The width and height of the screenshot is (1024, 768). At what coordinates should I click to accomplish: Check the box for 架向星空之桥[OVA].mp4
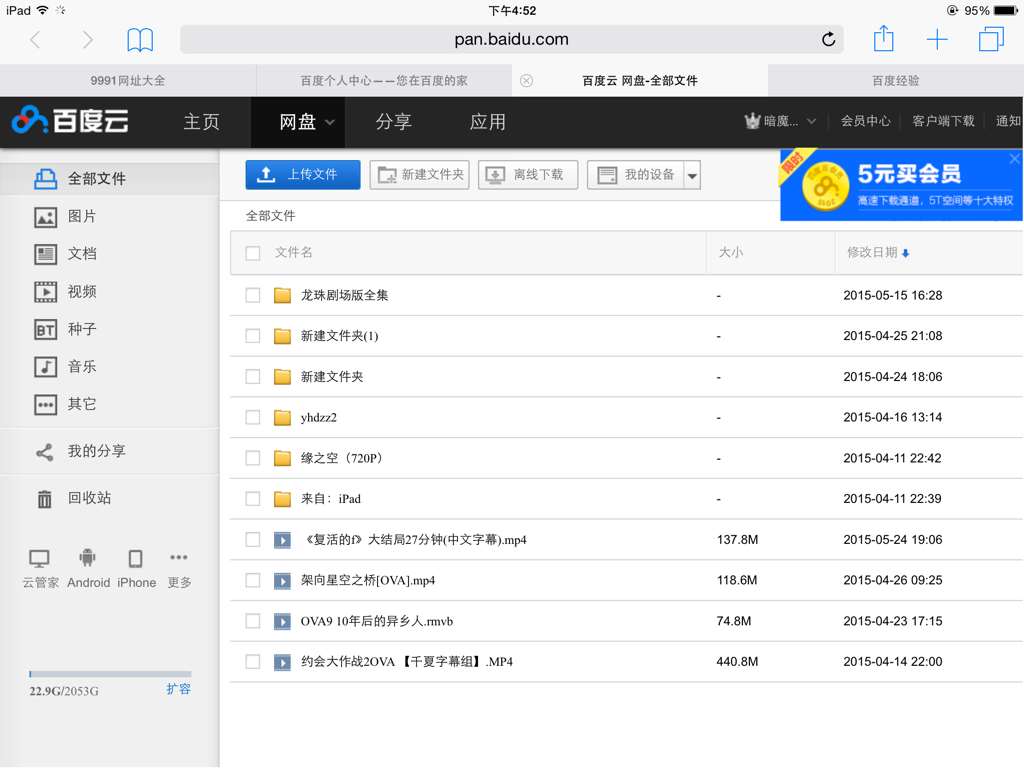(253, 581)
